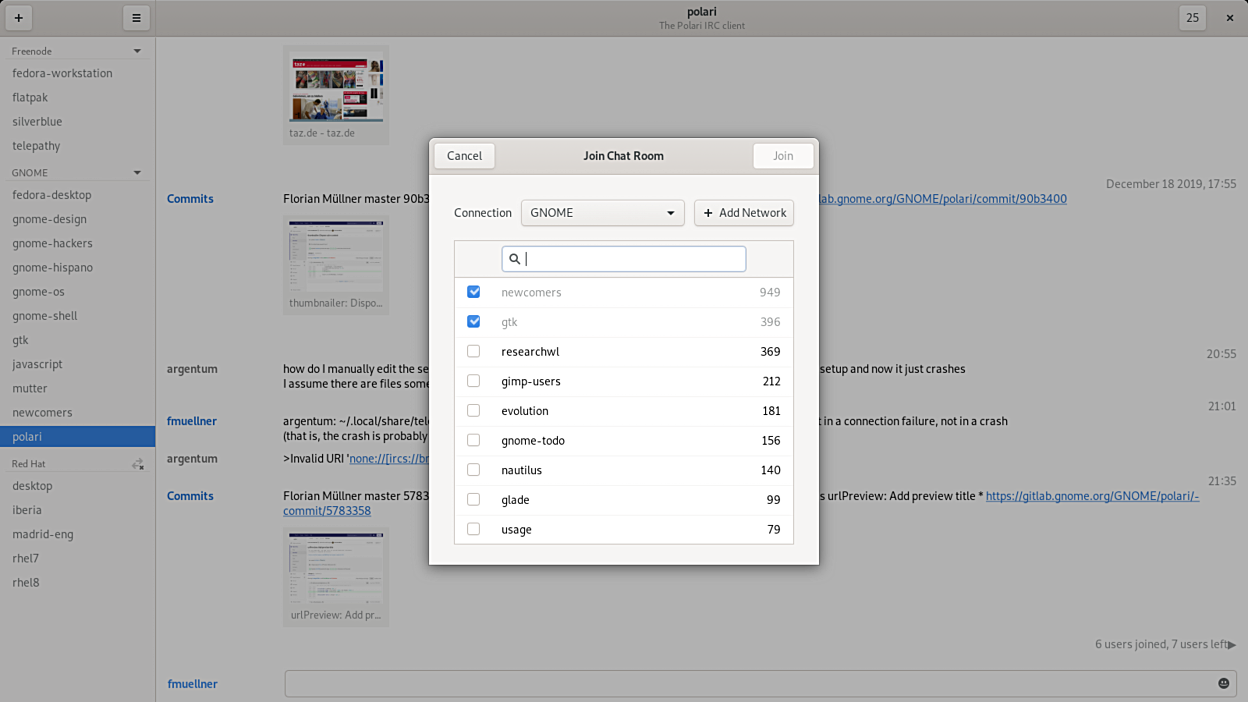This screenshot has height=702, width=1248.
Task: Close the Polari window
Action: 1229,18
